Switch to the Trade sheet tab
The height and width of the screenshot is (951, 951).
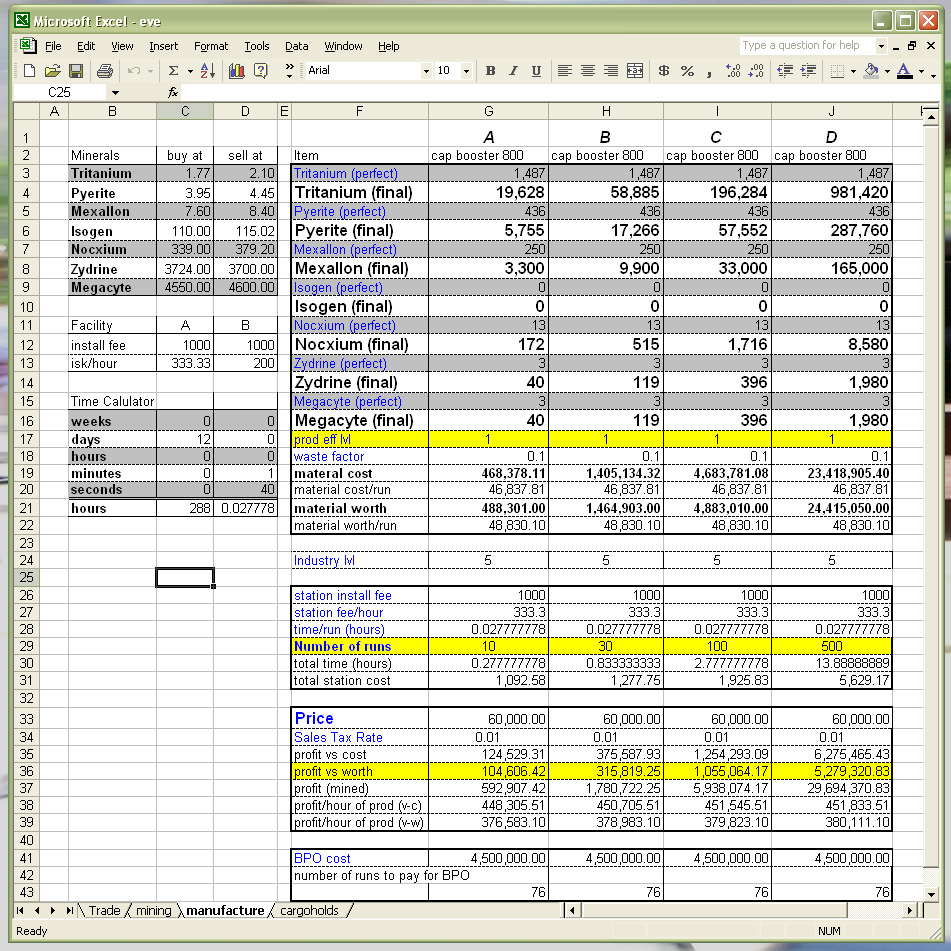point(104,910)
